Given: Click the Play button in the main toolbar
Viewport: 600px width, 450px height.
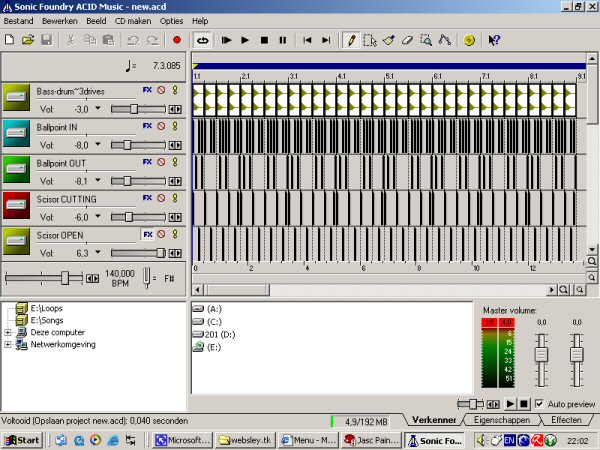Looking at the screenshot, I should pyautogui.click(x=245, y=40).
